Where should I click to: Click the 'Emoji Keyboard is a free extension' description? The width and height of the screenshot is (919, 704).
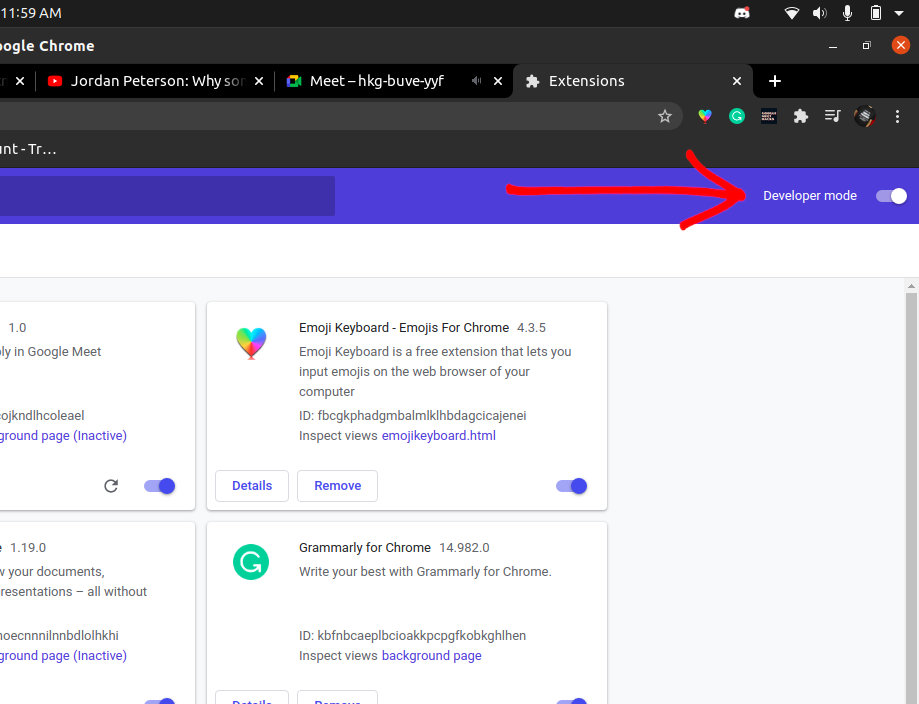[435, 371]
